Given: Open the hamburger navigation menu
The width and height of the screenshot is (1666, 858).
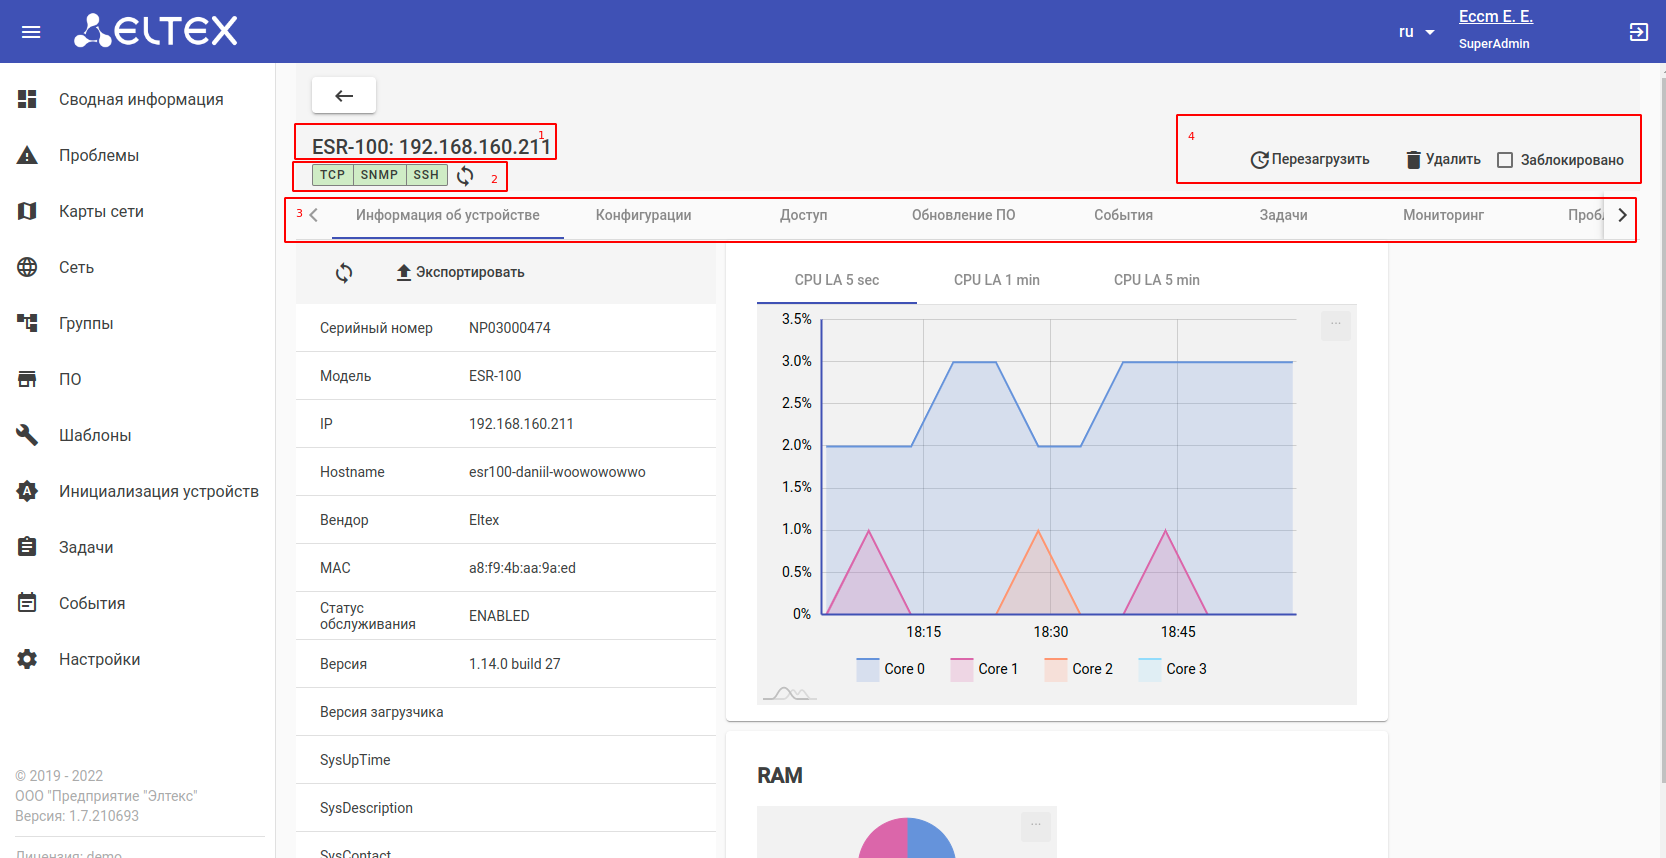Looking at the screenshot, I should 31,32.
